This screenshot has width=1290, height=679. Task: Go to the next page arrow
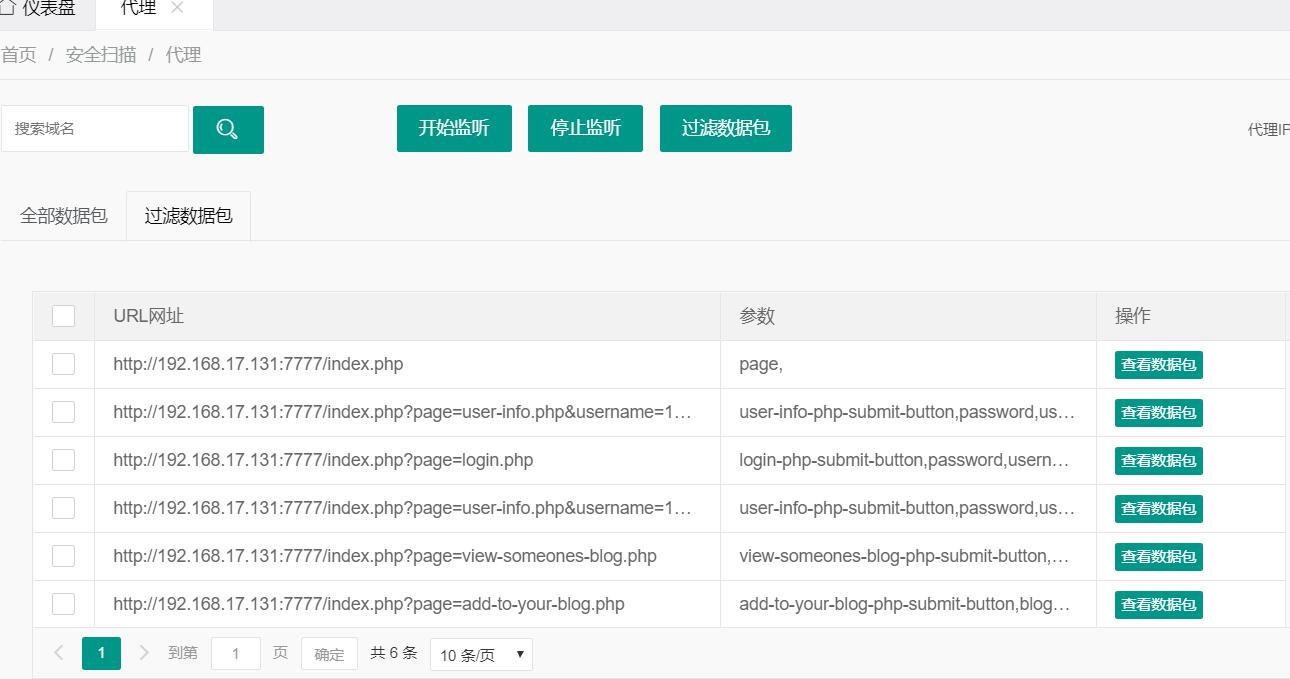coord(144,653)
